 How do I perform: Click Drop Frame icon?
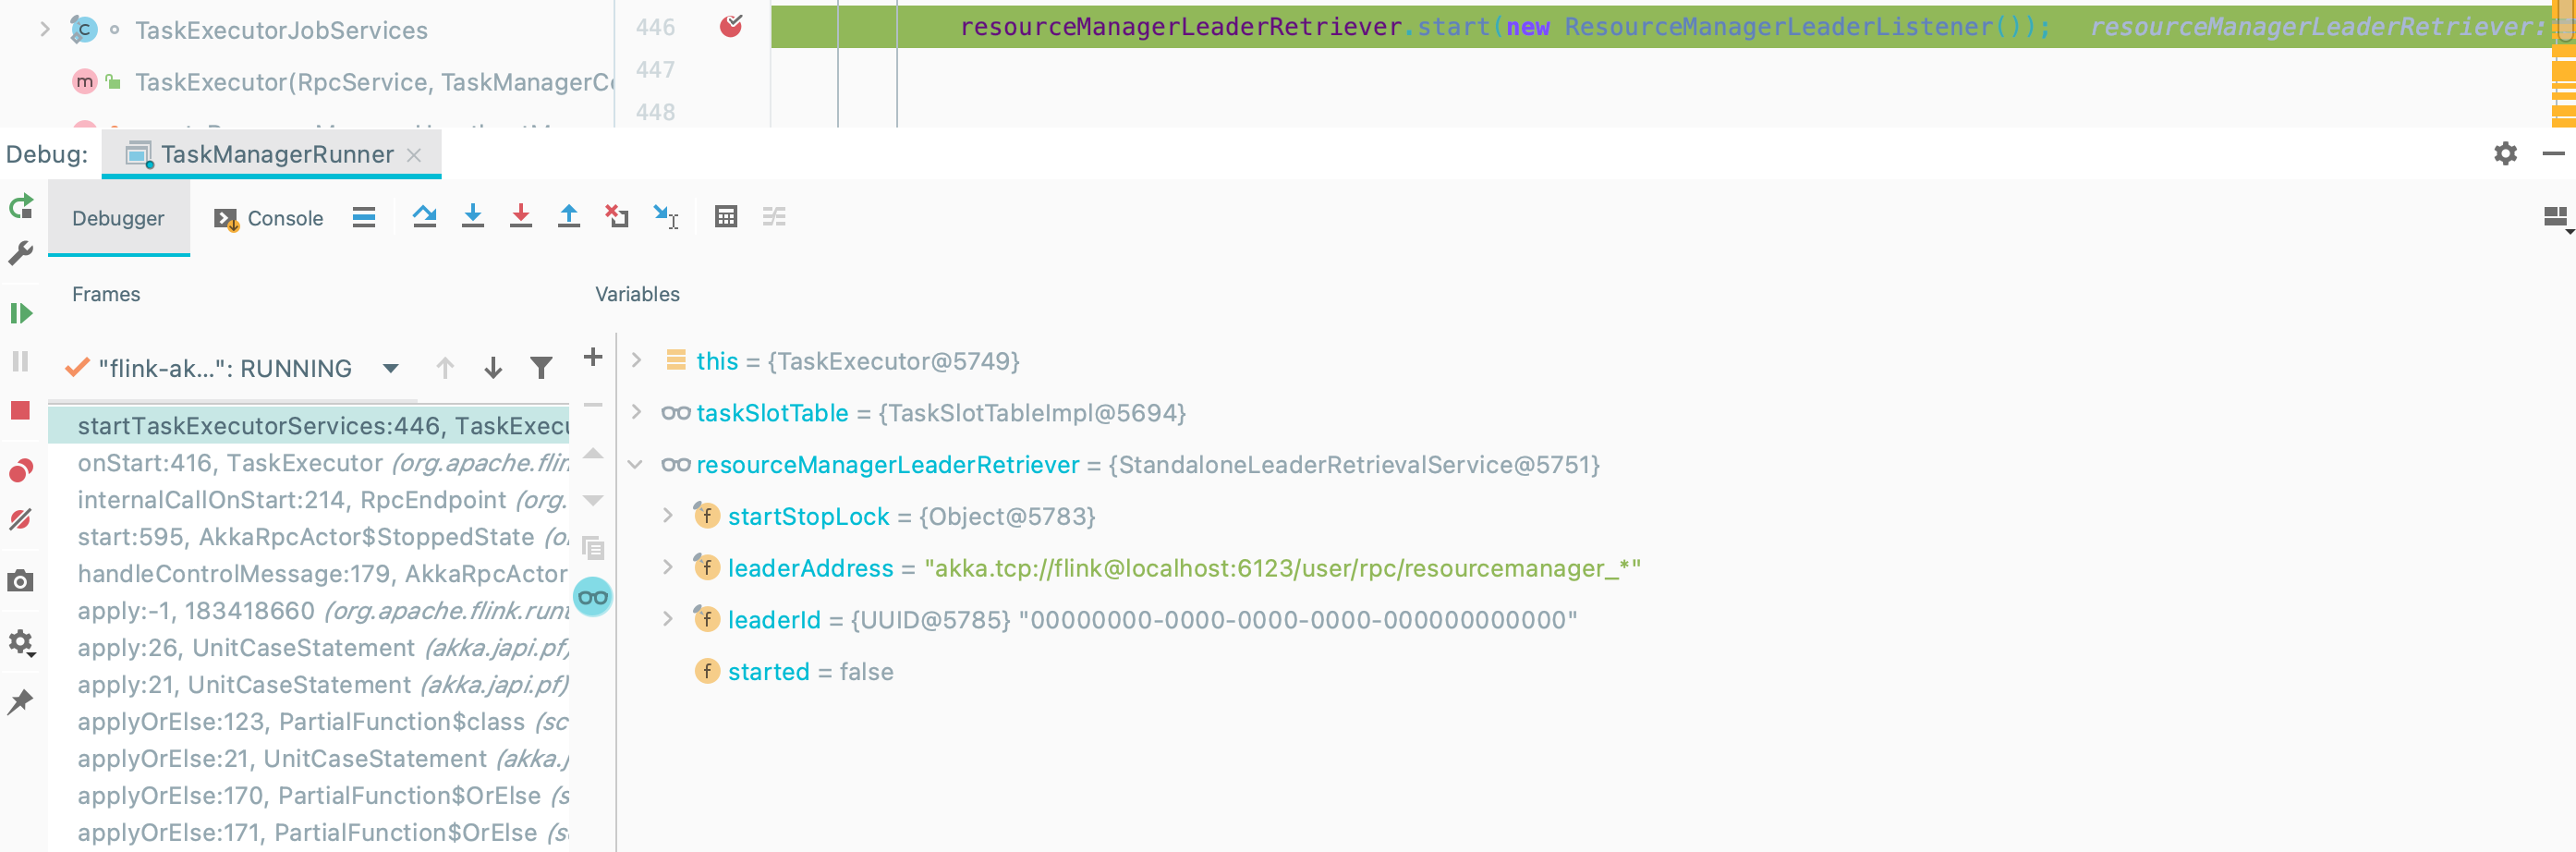(x=617, y=216)
